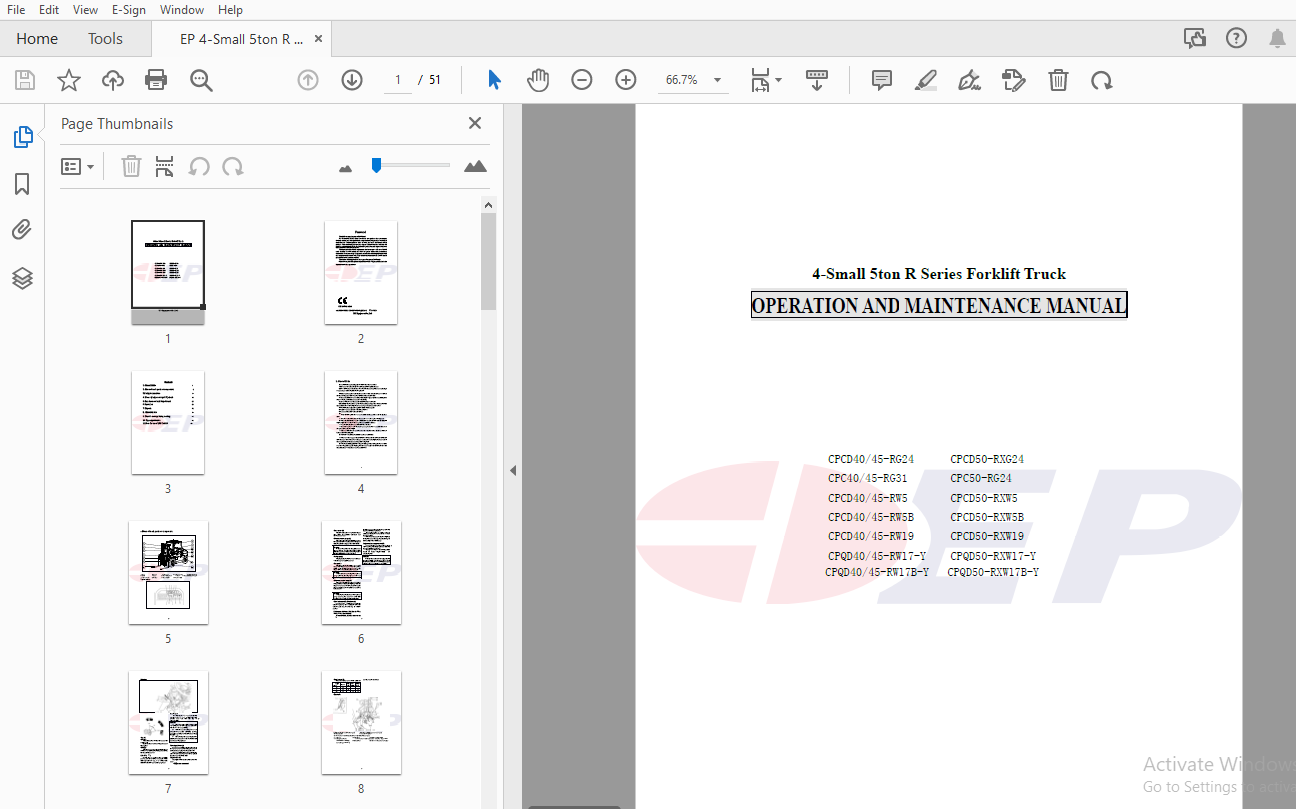Select page 2 thumbnail
Screen dimensions: 1296x809
pos(361,272)
